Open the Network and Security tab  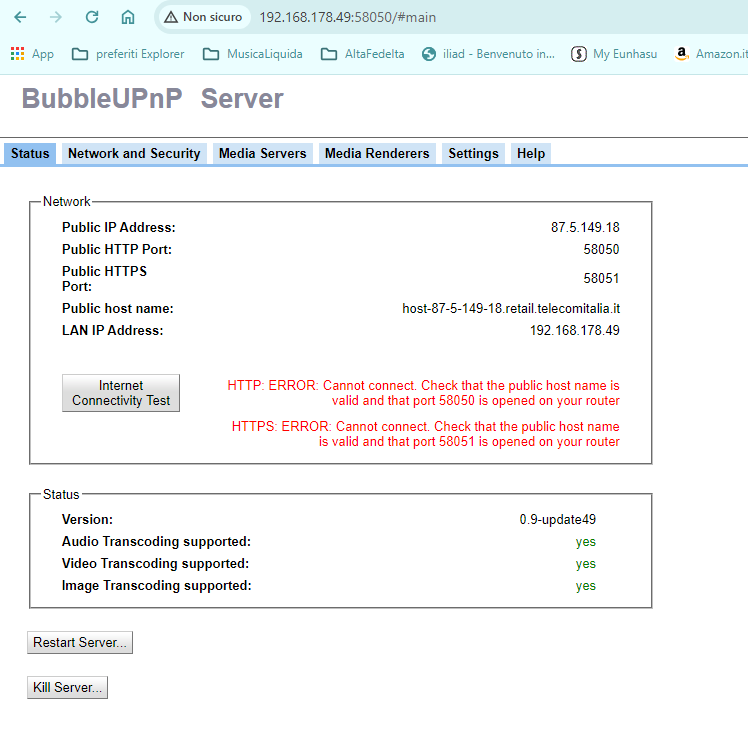point(134,154)
